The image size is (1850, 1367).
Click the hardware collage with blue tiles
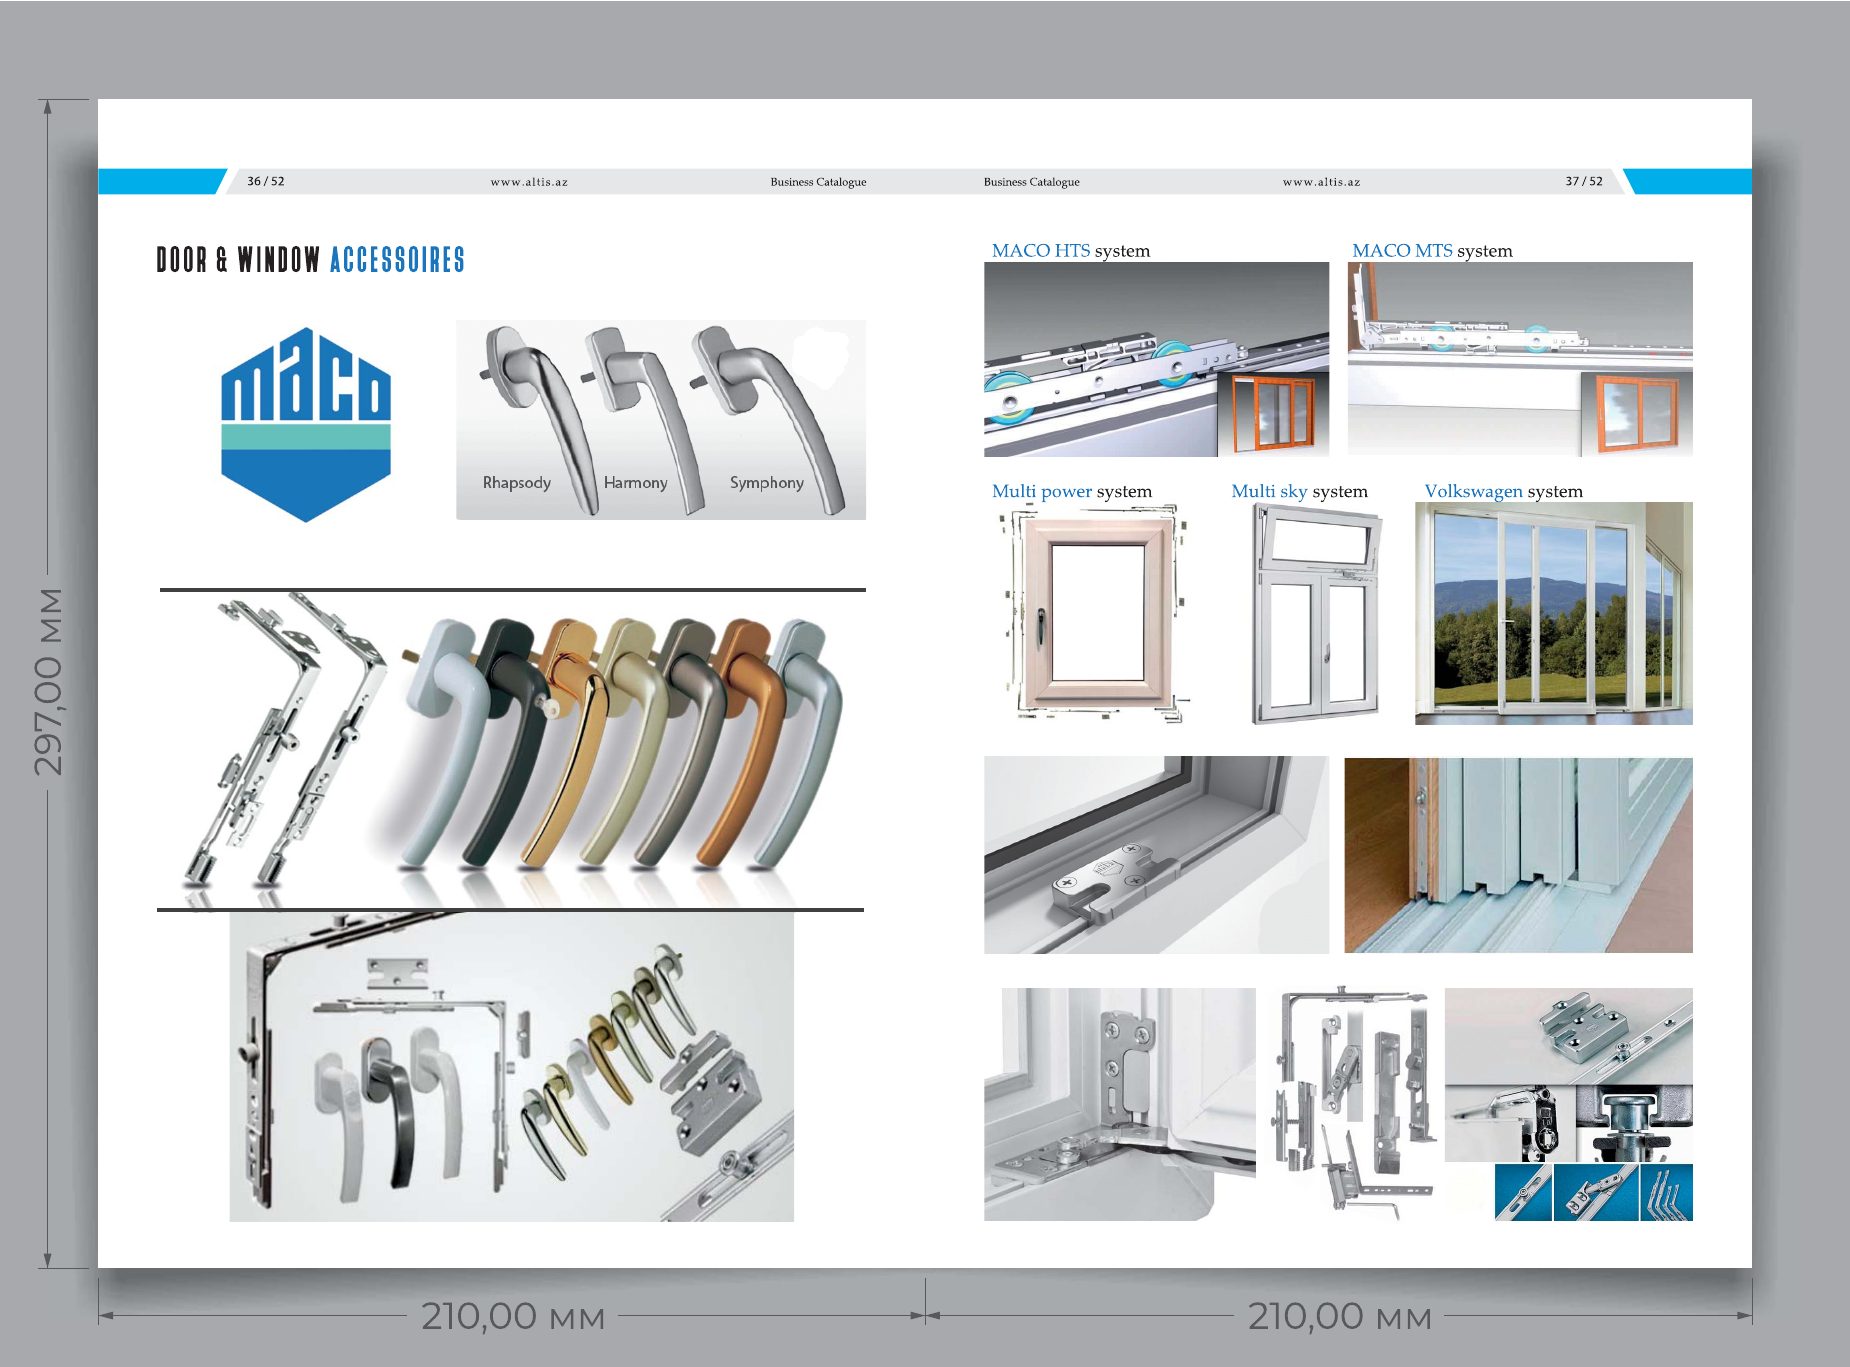tap(1569, 1104)
